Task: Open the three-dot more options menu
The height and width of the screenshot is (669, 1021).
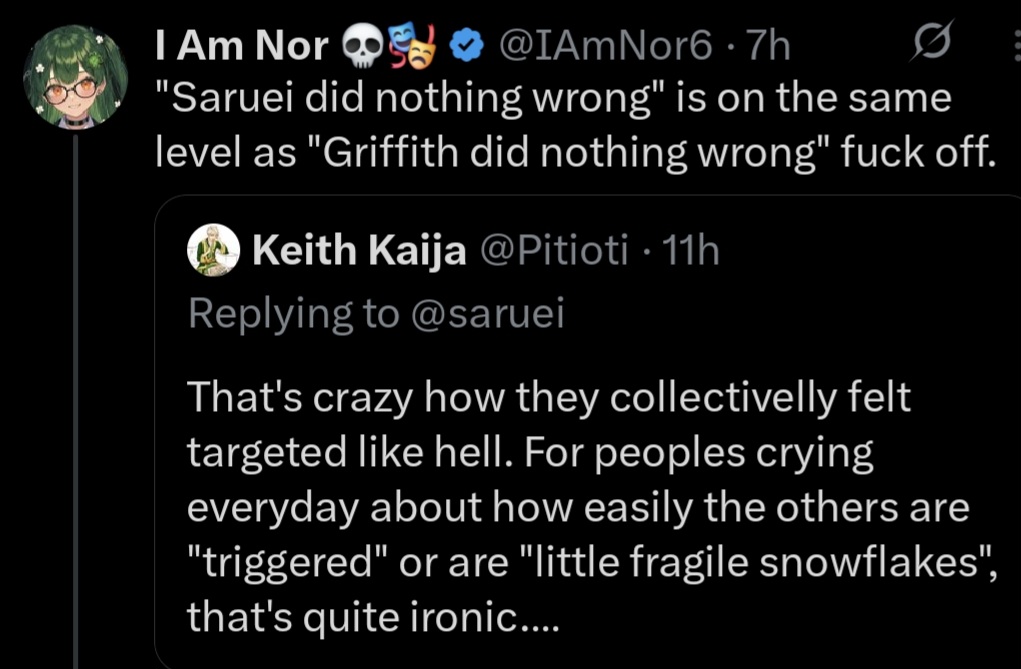Action: click(1013, 44)
